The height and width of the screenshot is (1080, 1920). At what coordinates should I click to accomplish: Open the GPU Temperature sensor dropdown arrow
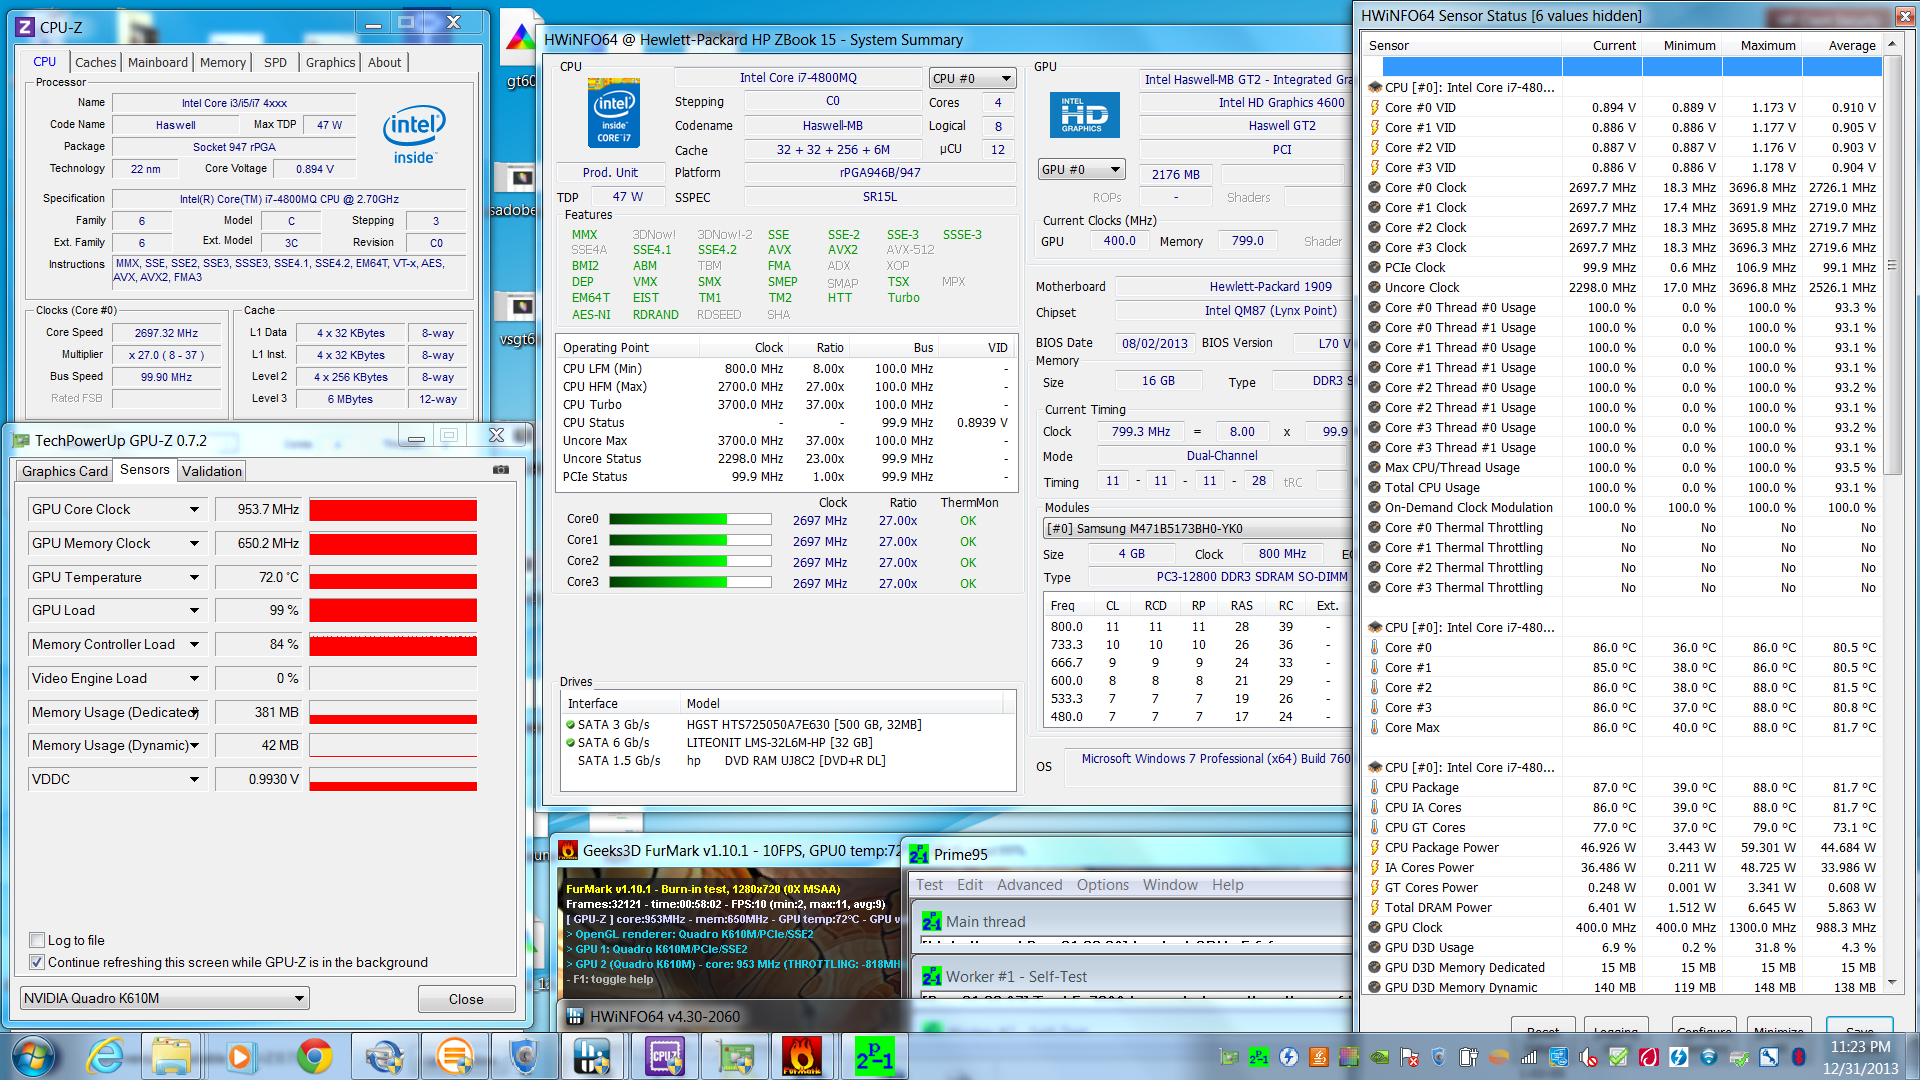pyautogui.click(x=194, y=577)
